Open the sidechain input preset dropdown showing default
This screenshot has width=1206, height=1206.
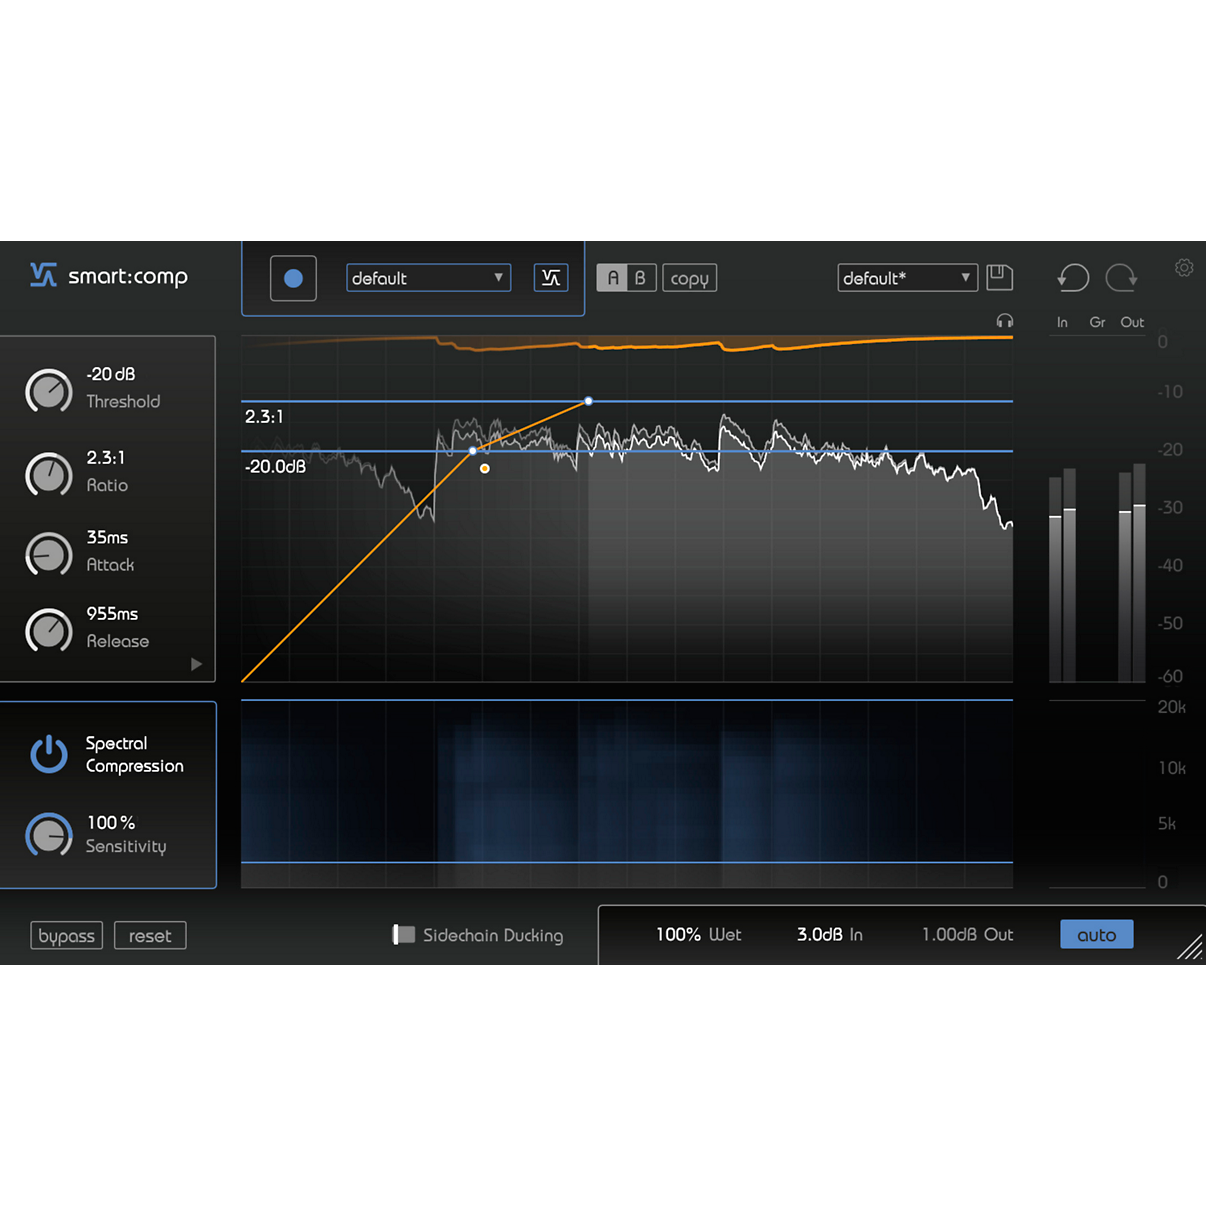tap(428, 278)
